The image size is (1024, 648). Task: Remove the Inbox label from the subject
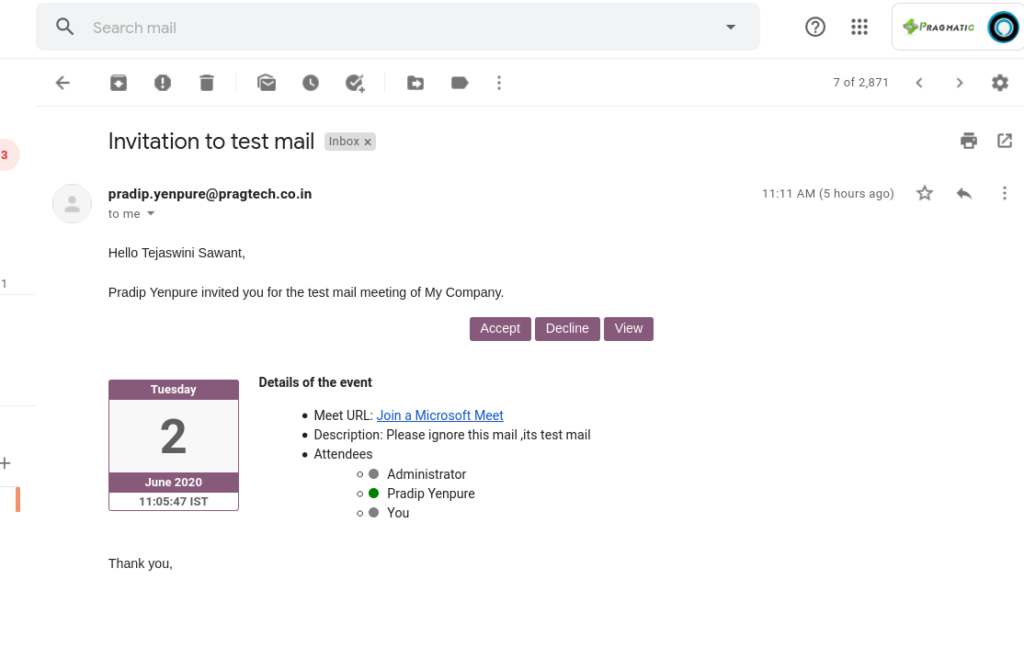(365, 141)
